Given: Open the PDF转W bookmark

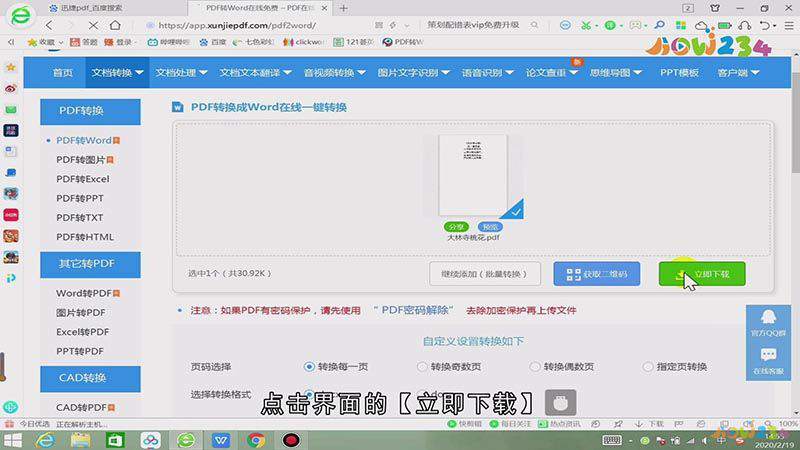Looking at the screenshot, I should [403, 42].
